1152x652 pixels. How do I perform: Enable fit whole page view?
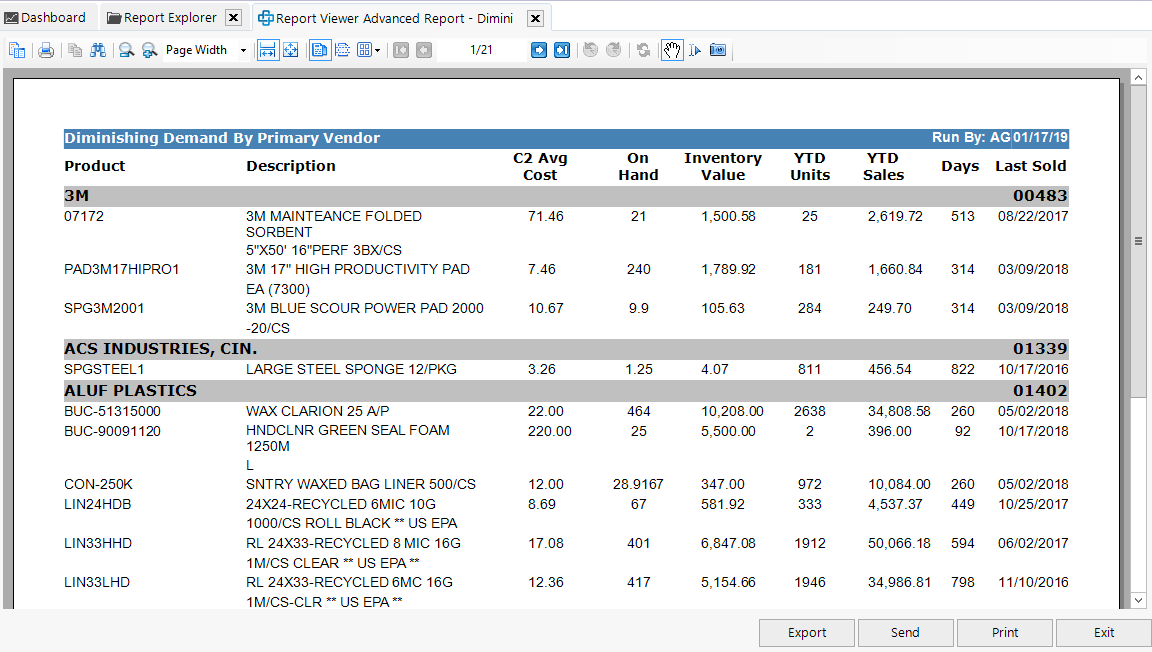click(291, 49)
